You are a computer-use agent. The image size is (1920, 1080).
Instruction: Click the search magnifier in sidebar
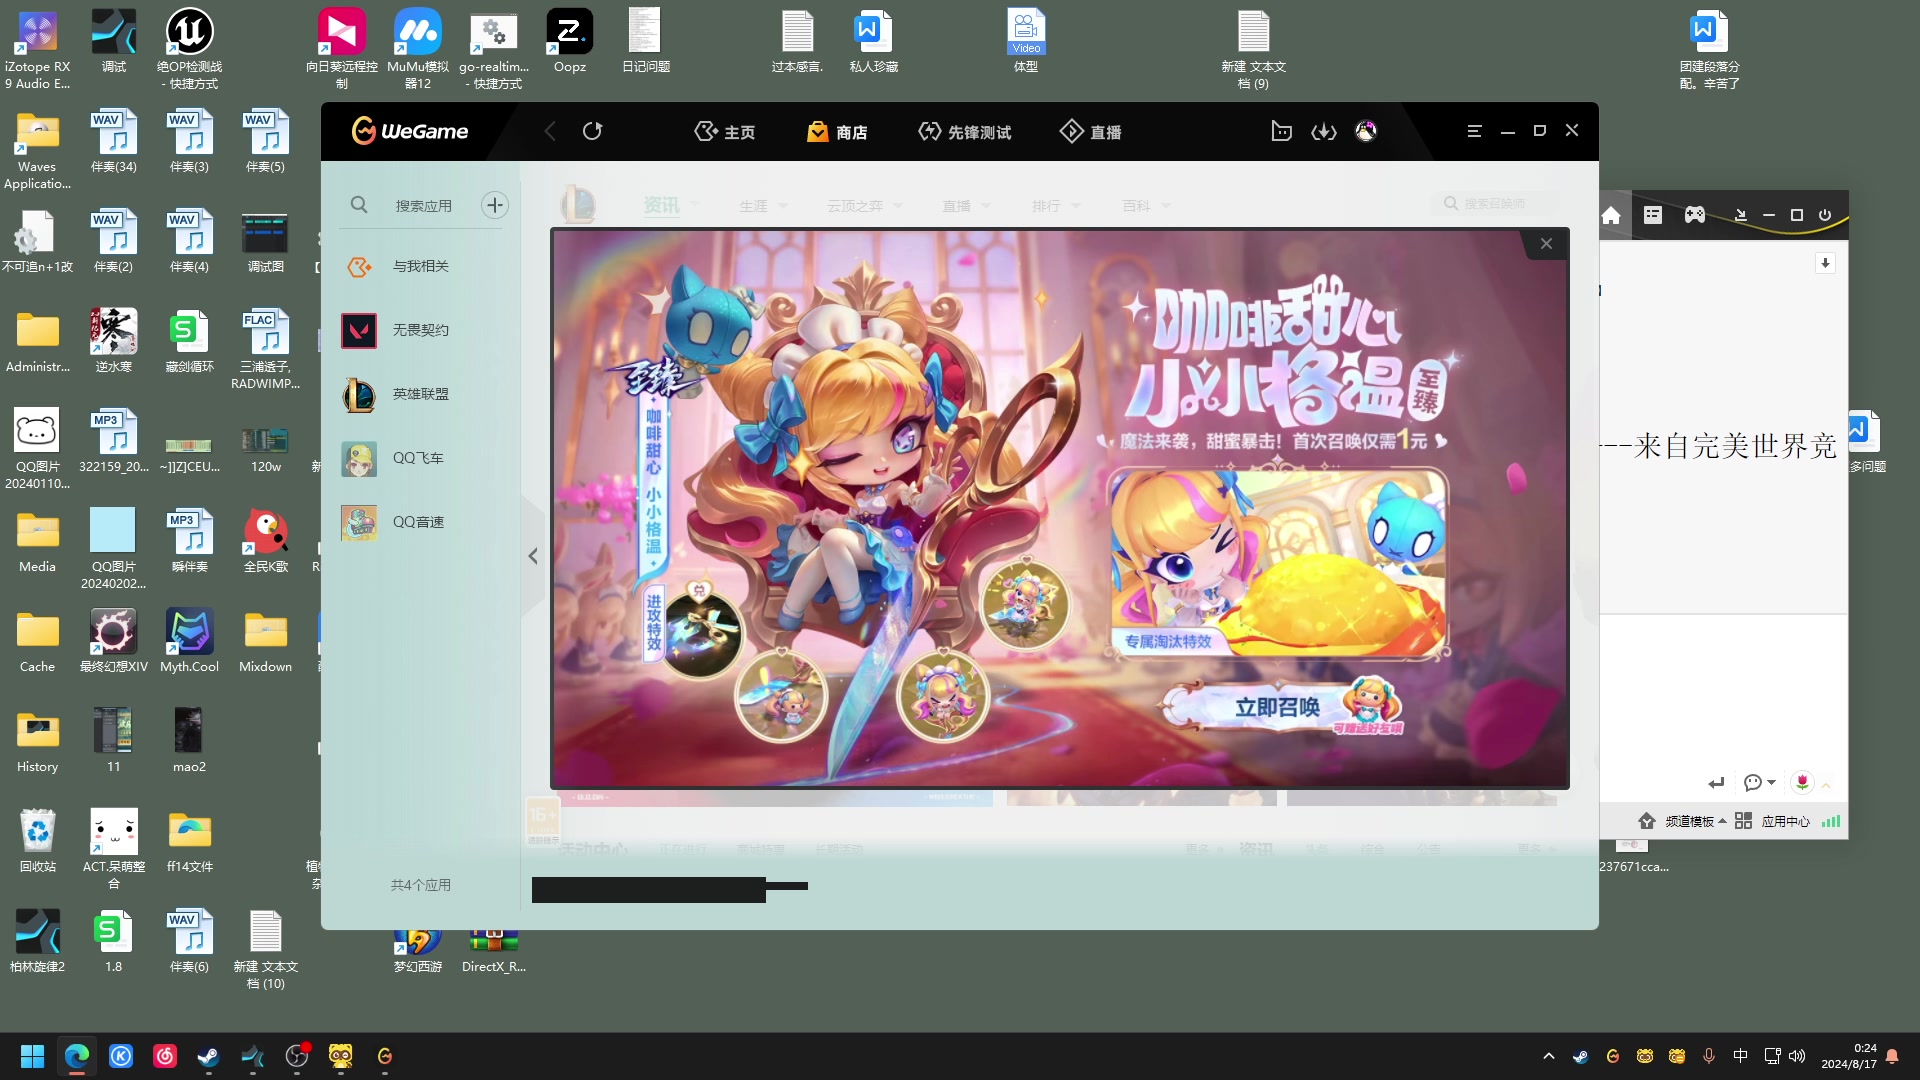359,205
